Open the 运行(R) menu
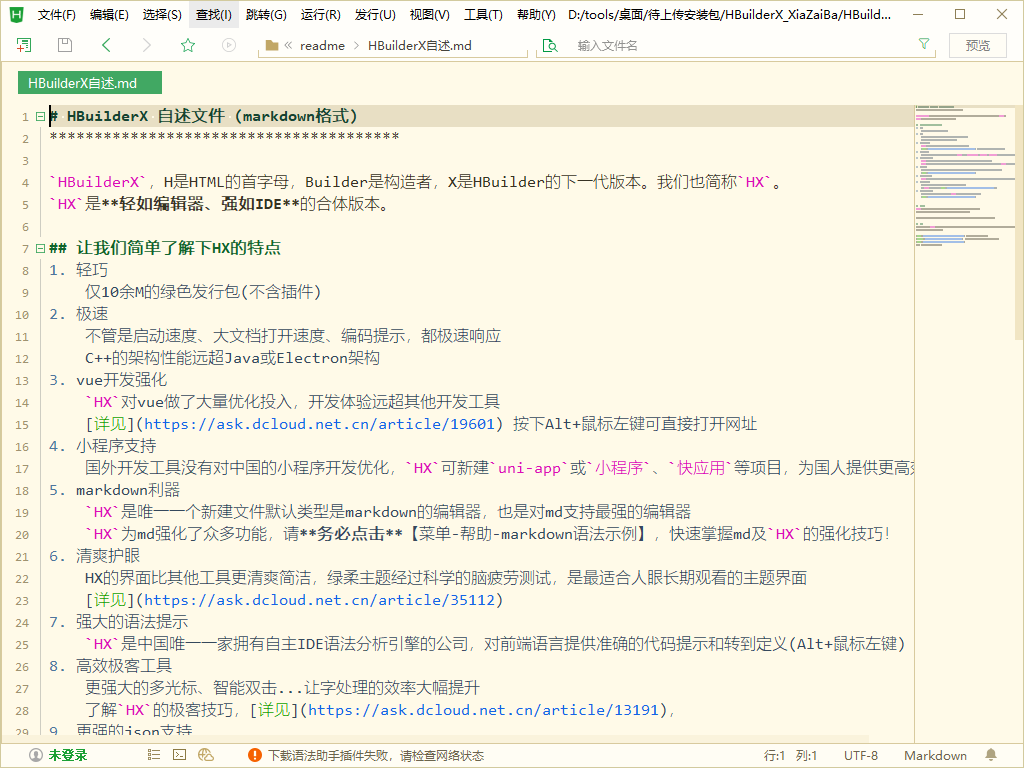Image resolution: width=1024 pixels, height=768 pixels. (x=321, y=14)
